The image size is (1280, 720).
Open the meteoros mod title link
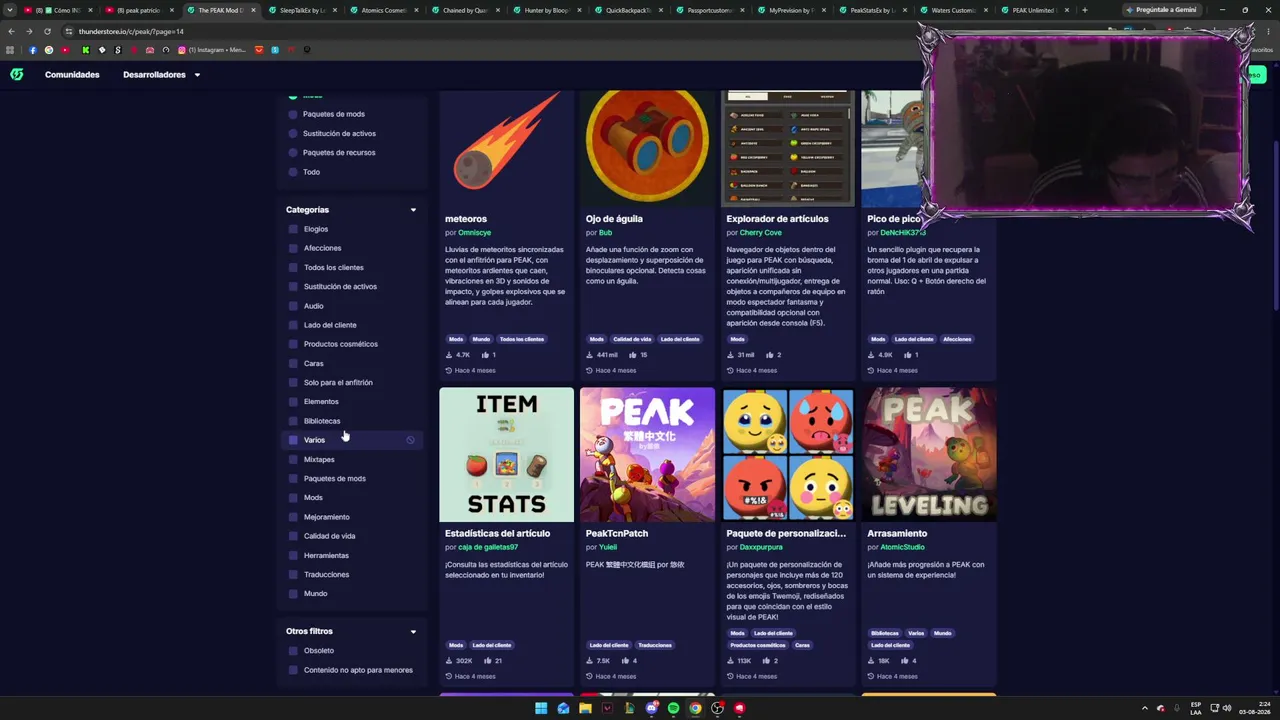(x=466, y=219)
